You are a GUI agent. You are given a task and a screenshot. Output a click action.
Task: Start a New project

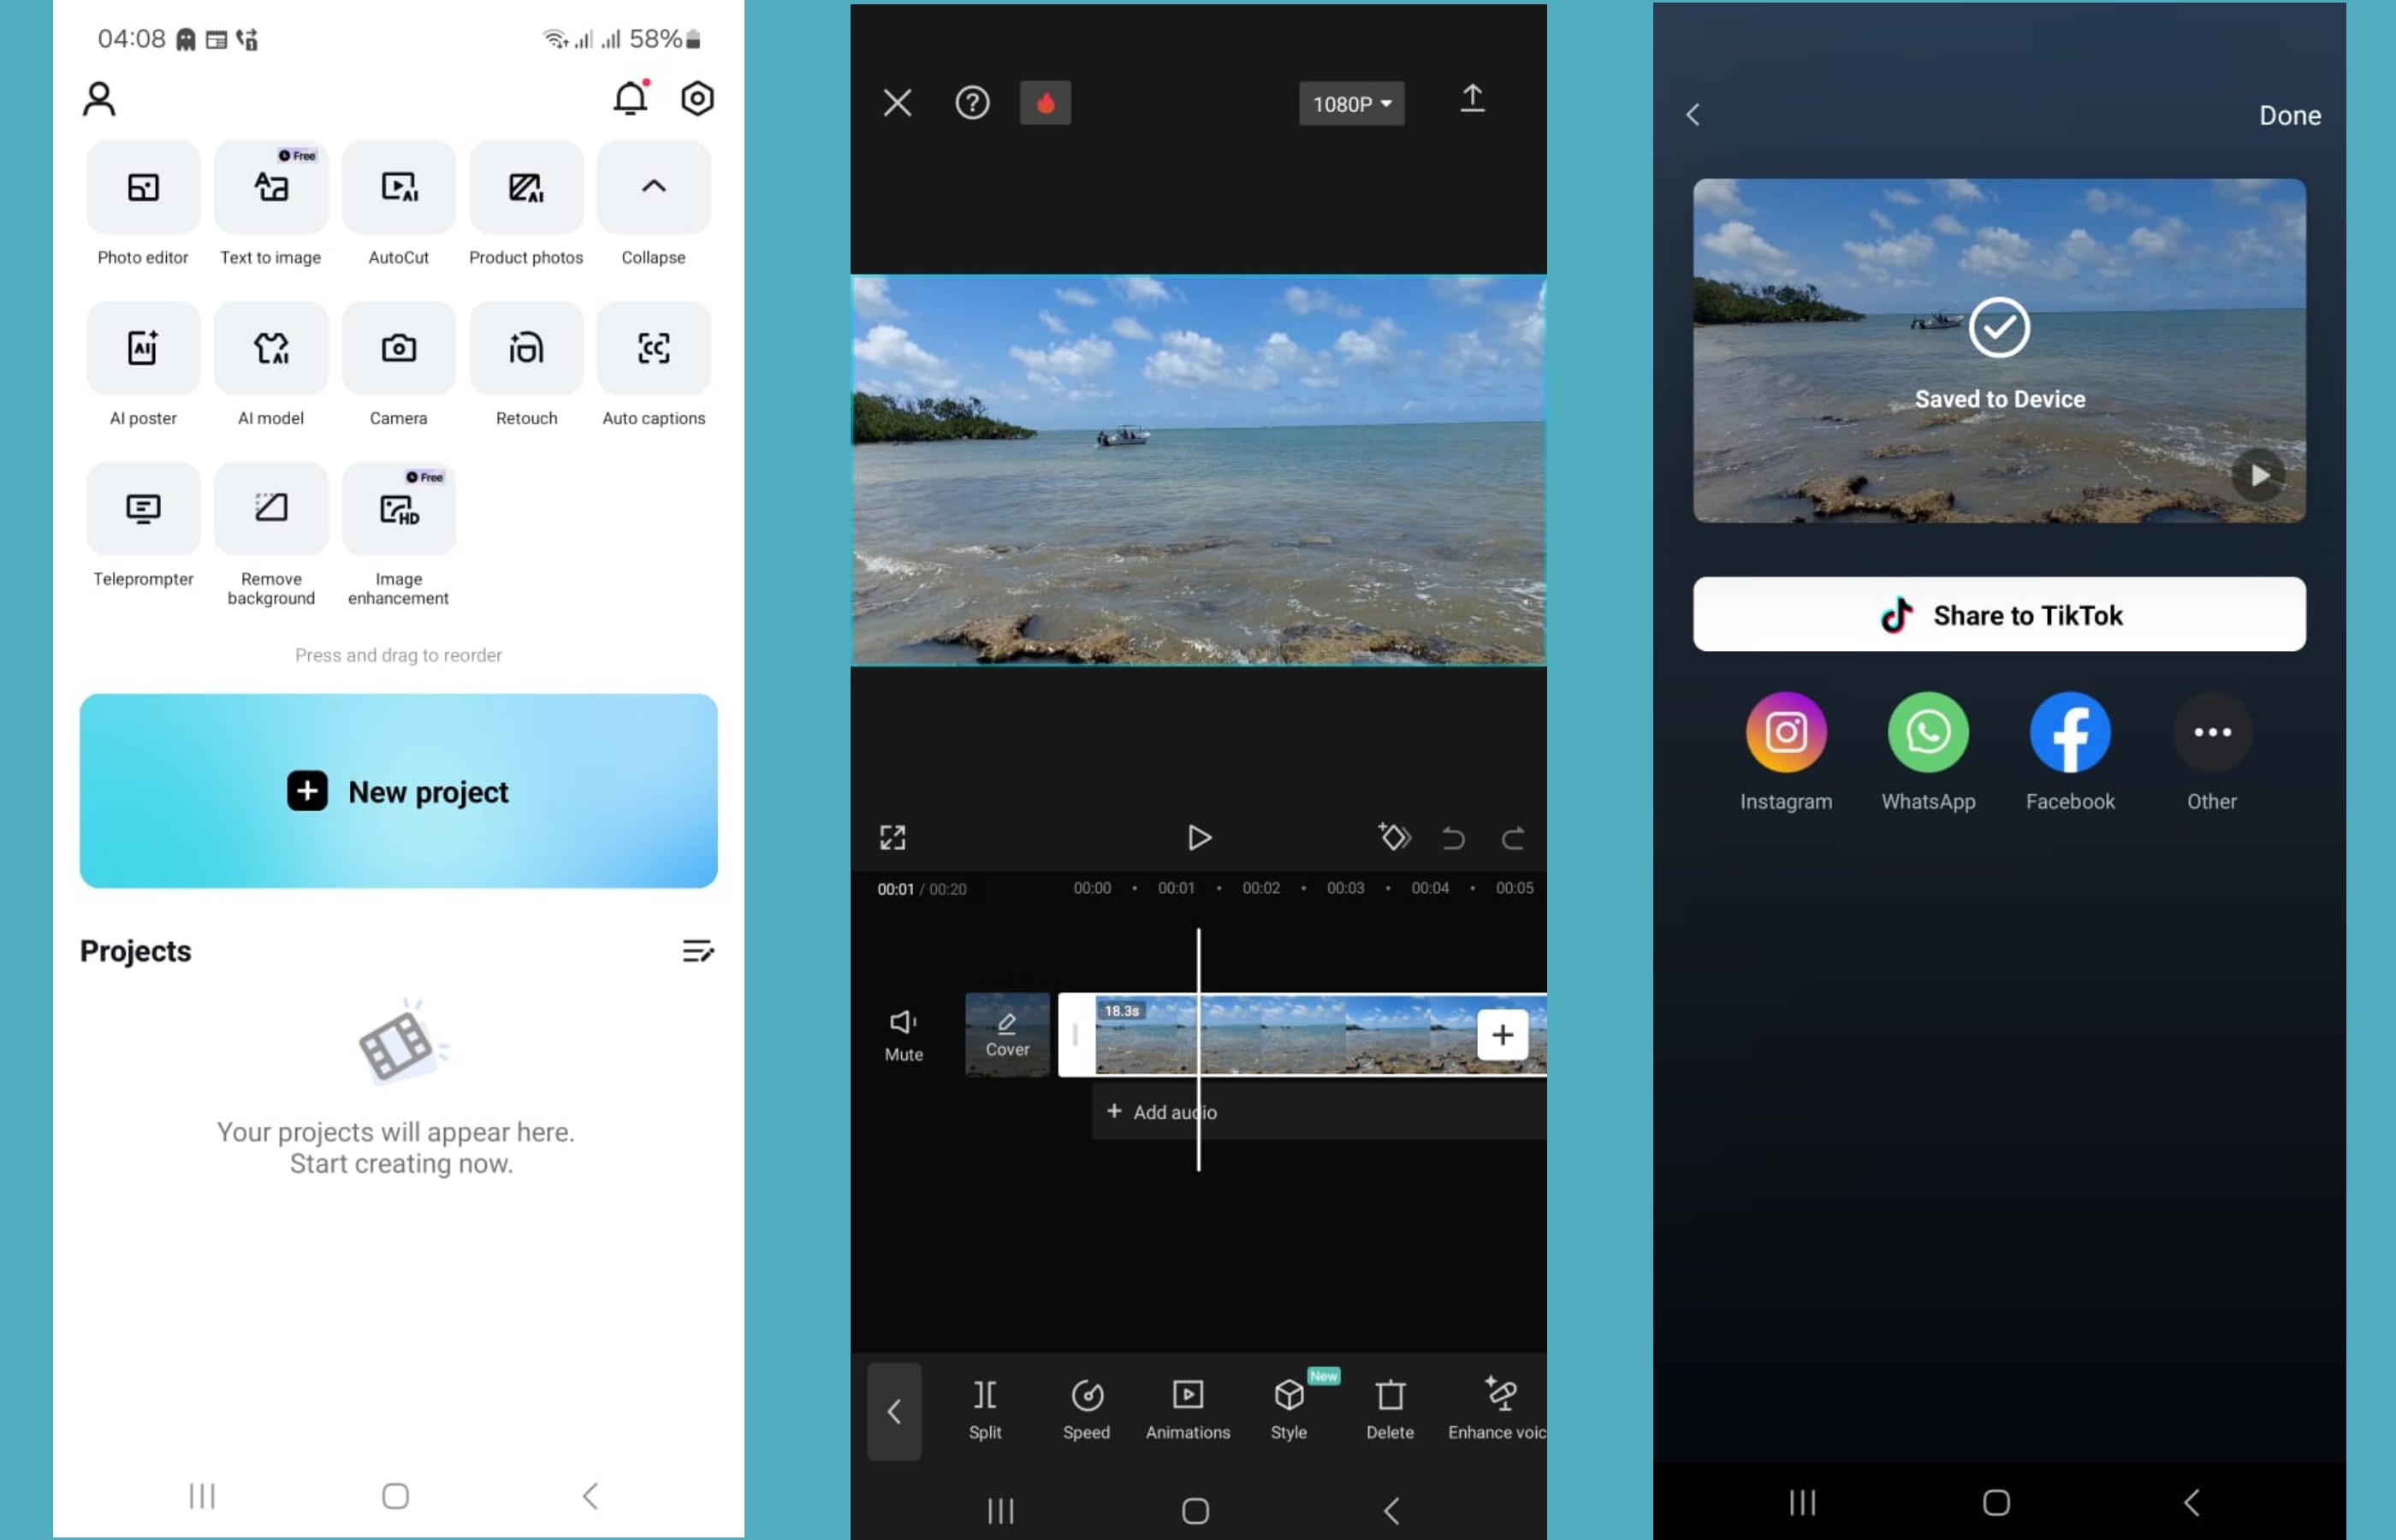pyautogui.click(x=398, y=791)
